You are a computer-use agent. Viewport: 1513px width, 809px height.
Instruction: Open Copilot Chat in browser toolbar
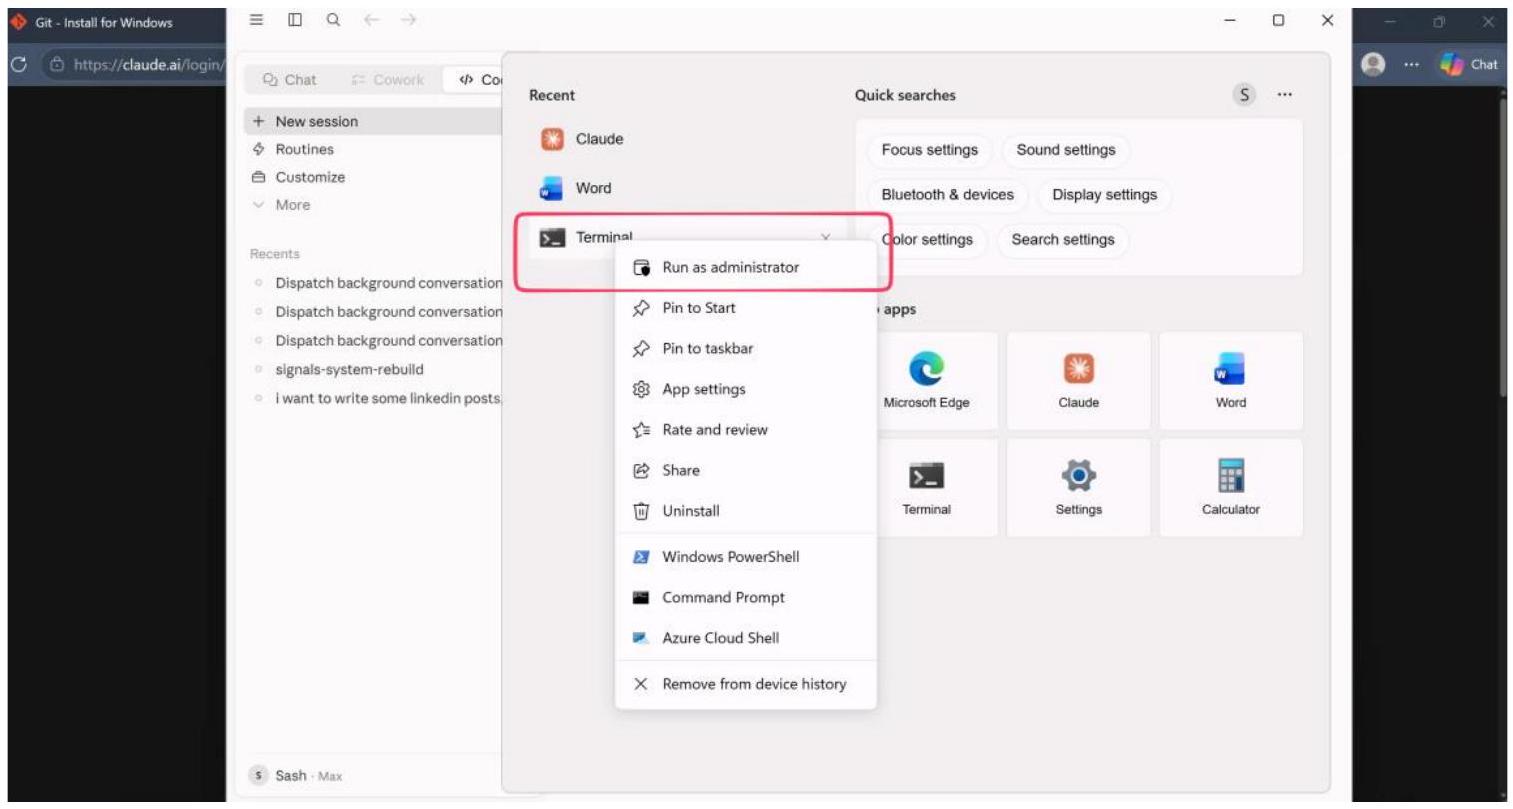click(x=1468, y=64)
